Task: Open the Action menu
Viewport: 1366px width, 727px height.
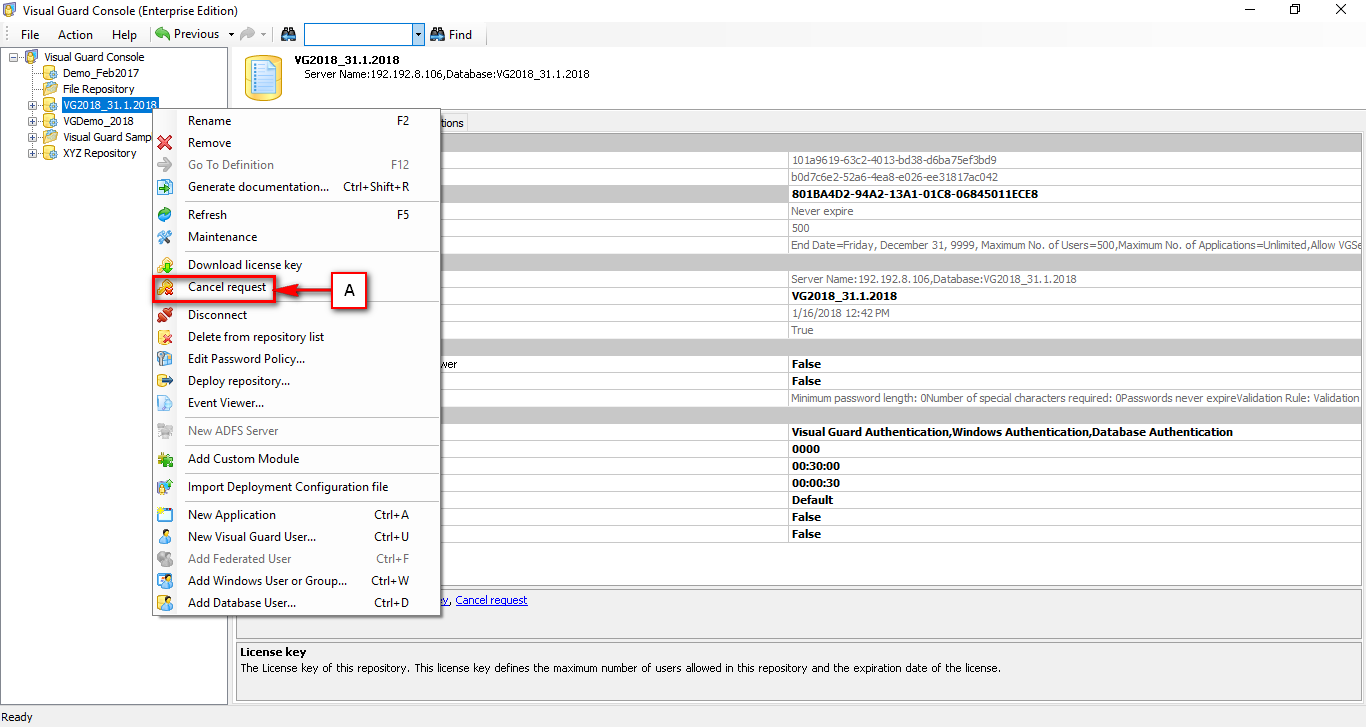Action: click(x=75, y=33)
